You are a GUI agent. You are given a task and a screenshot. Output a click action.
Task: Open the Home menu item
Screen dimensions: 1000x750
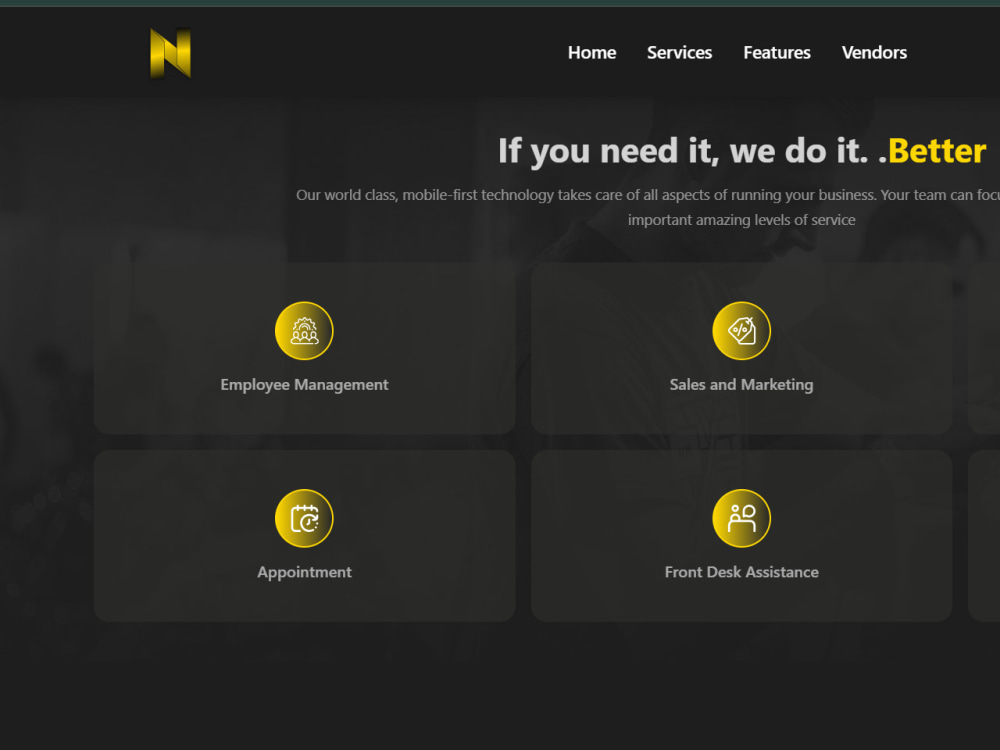click(x=592, y=52)
